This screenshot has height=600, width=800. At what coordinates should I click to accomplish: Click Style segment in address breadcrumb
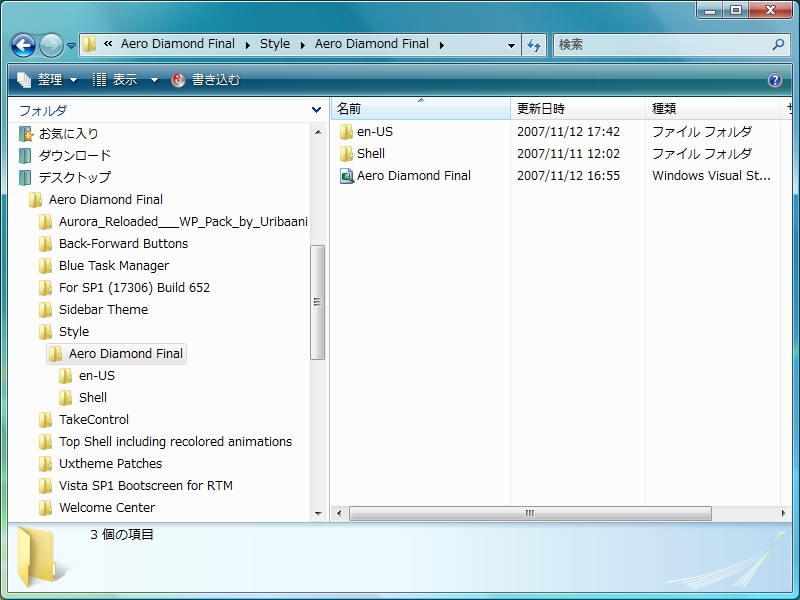(x=274, y=44)
